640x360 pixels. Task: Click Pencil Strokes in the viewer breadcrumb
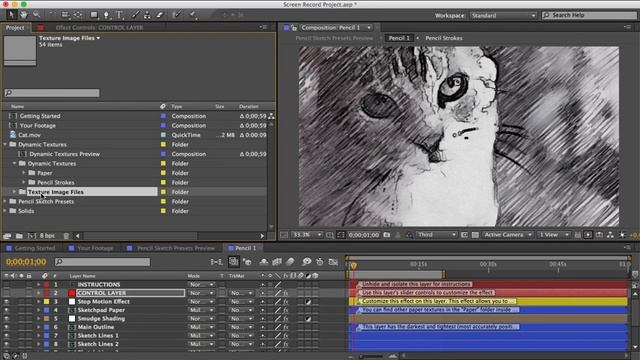click(x=444, y=38)
